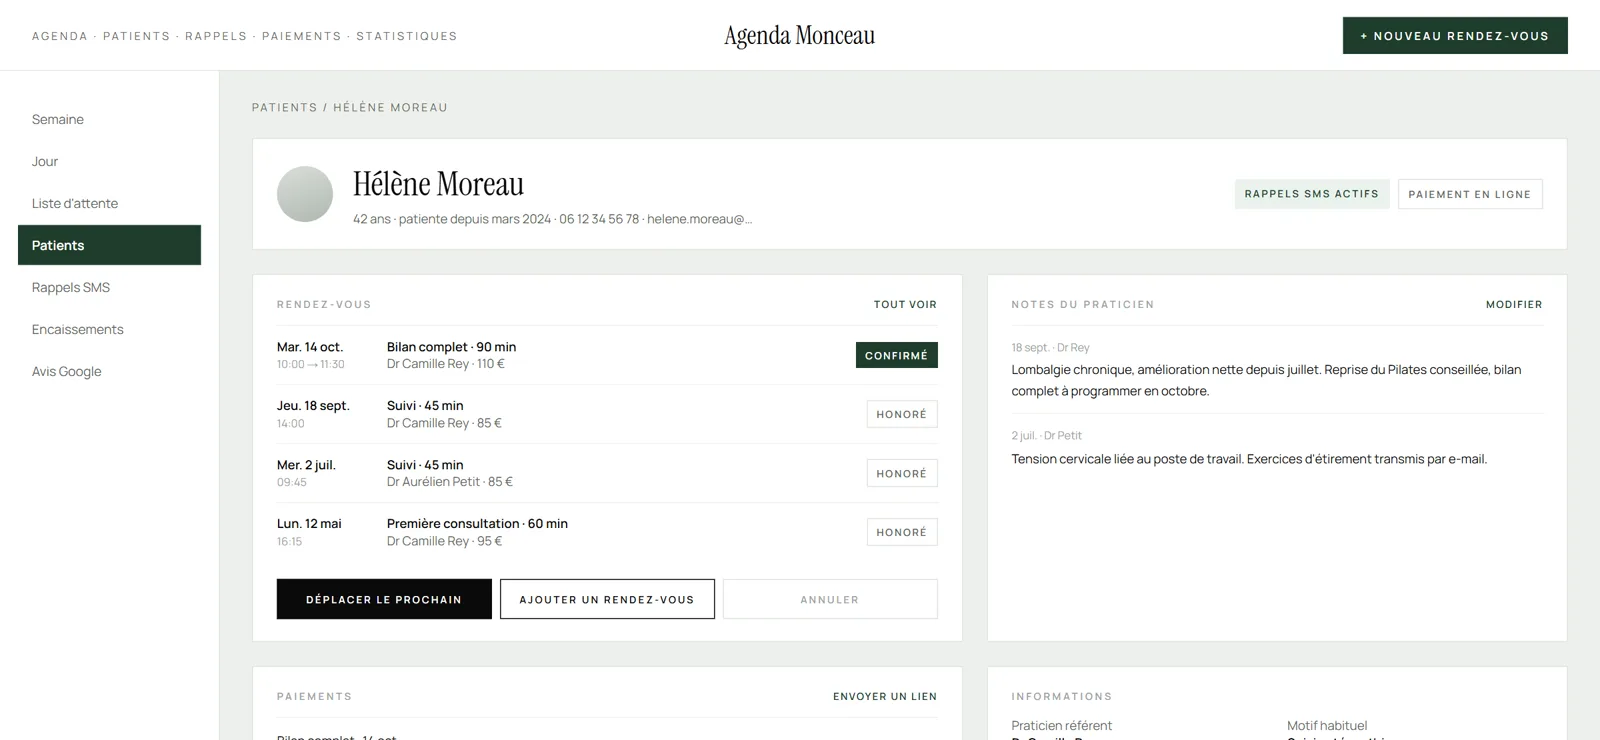Create a new appointment with Nouveau rendez-vous
Screen dimensions: 1600x740
[1455, 36]
